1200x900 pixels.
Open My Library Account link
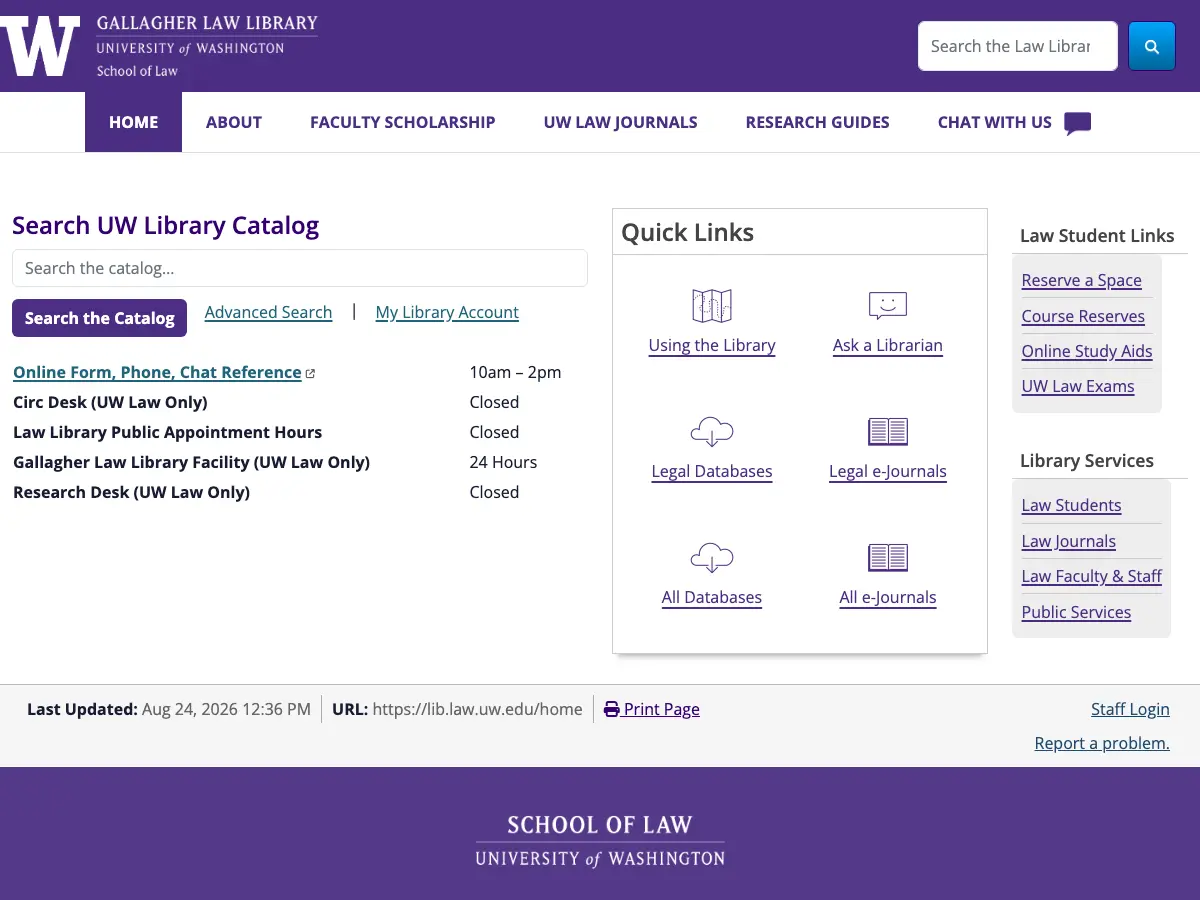447,312
